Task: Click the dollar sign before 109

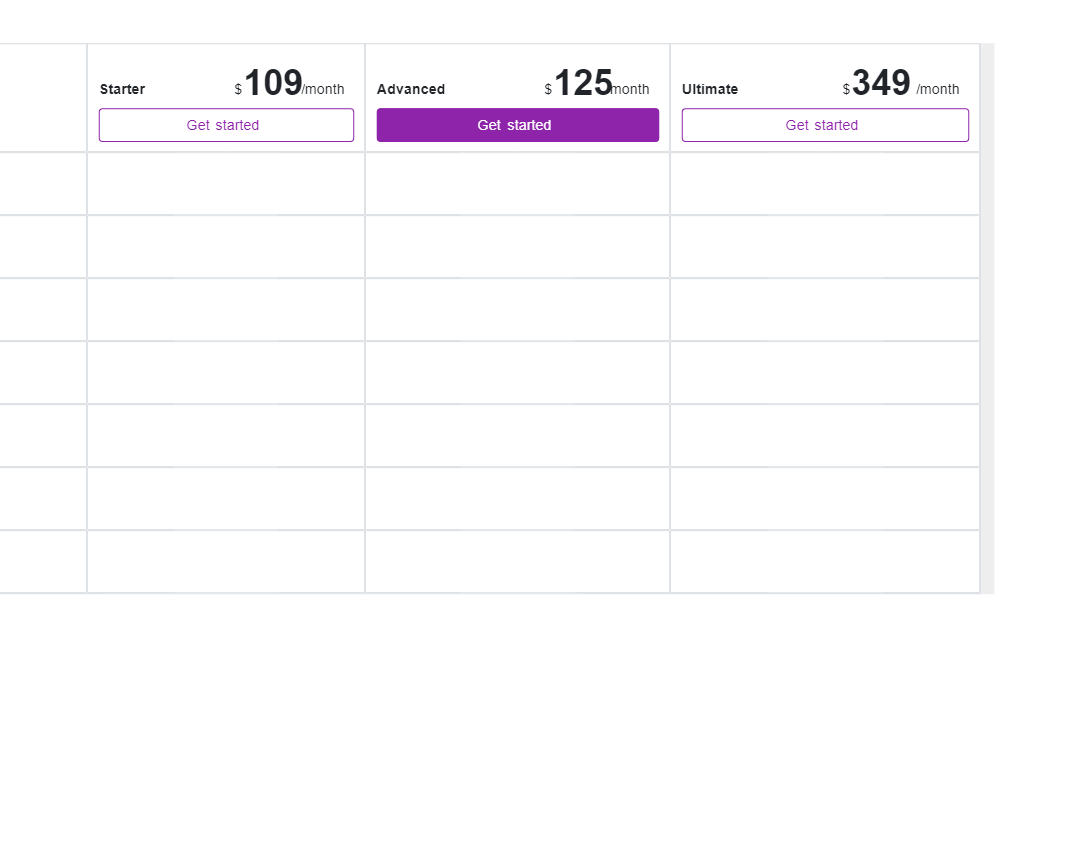Action: 238,90
